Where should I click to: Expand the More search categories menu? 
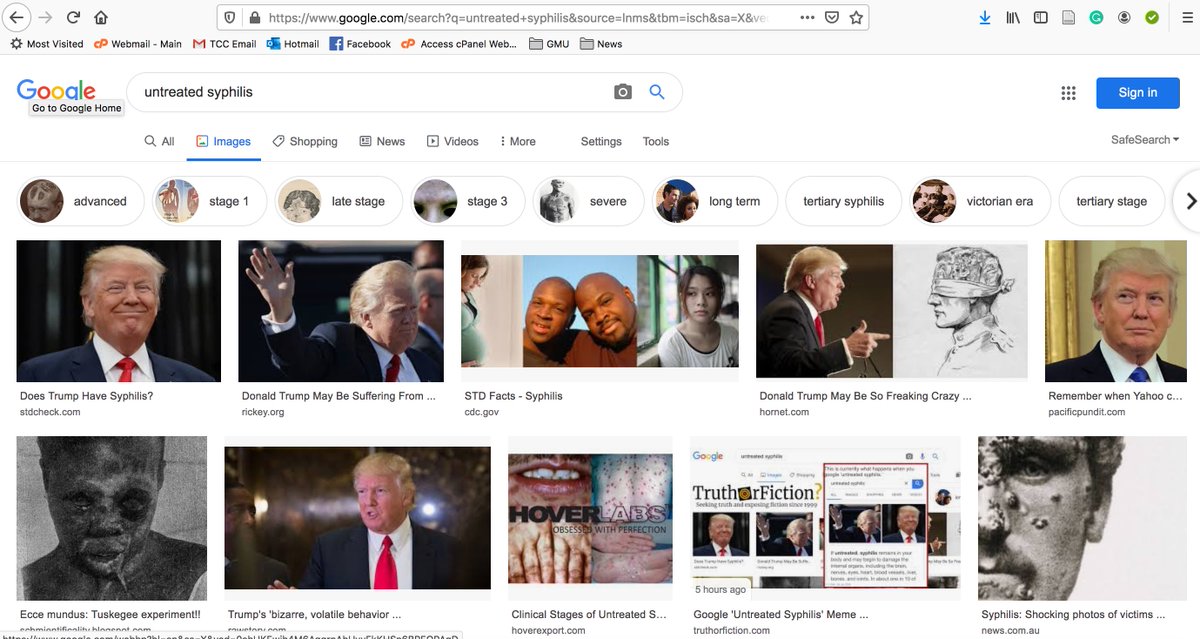[x=517, y=141]
